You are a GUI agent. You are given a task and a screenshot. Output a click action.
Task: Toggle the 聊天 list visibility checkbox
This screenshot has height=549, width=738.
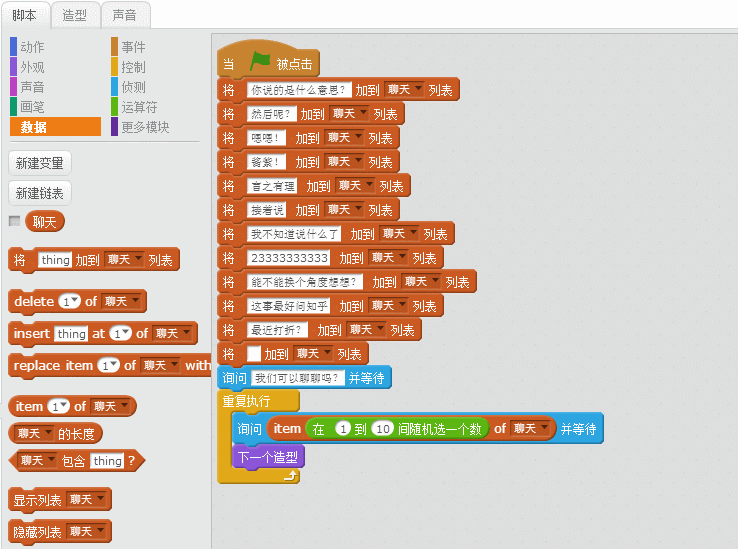pyautogui.click(x=15, y=221)
